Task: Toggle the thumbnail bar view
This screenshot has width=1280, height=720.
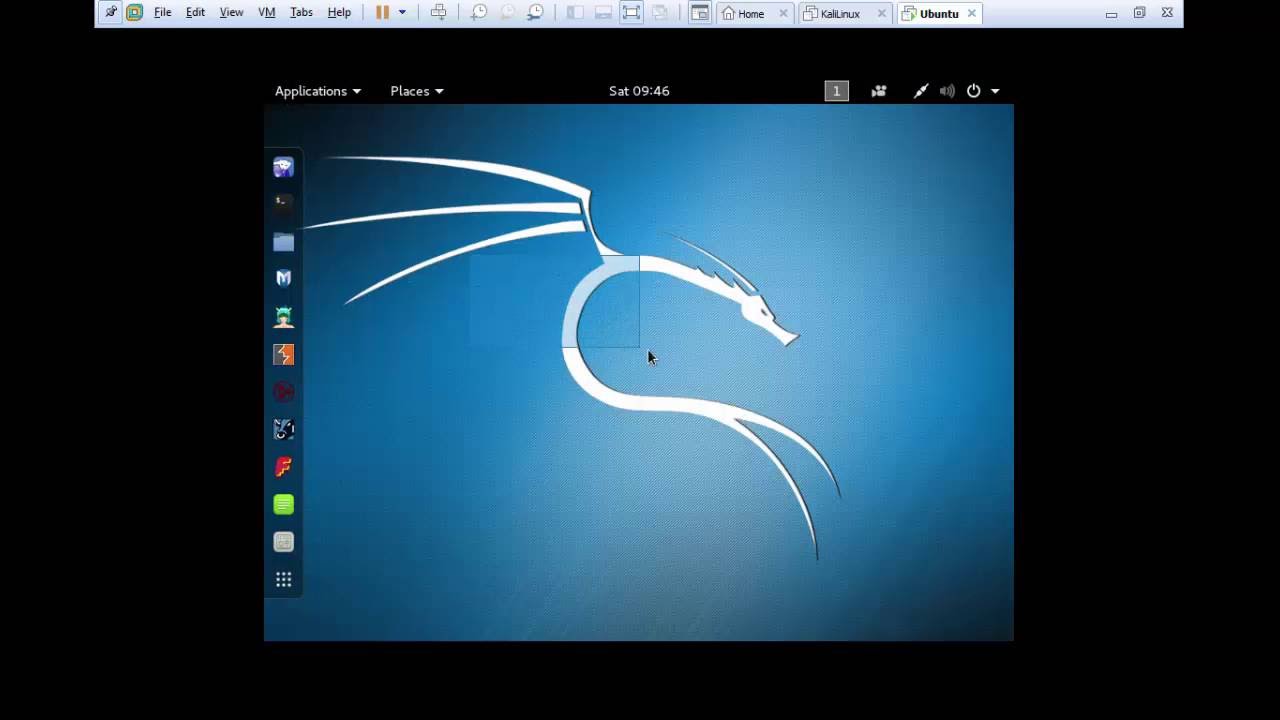Action: point(603,13)
